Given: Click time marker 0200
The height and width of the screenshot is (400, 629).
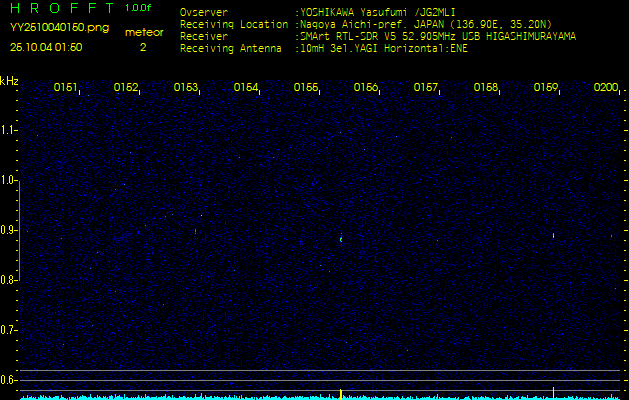Looking at the screenshot, I should 606,87.
